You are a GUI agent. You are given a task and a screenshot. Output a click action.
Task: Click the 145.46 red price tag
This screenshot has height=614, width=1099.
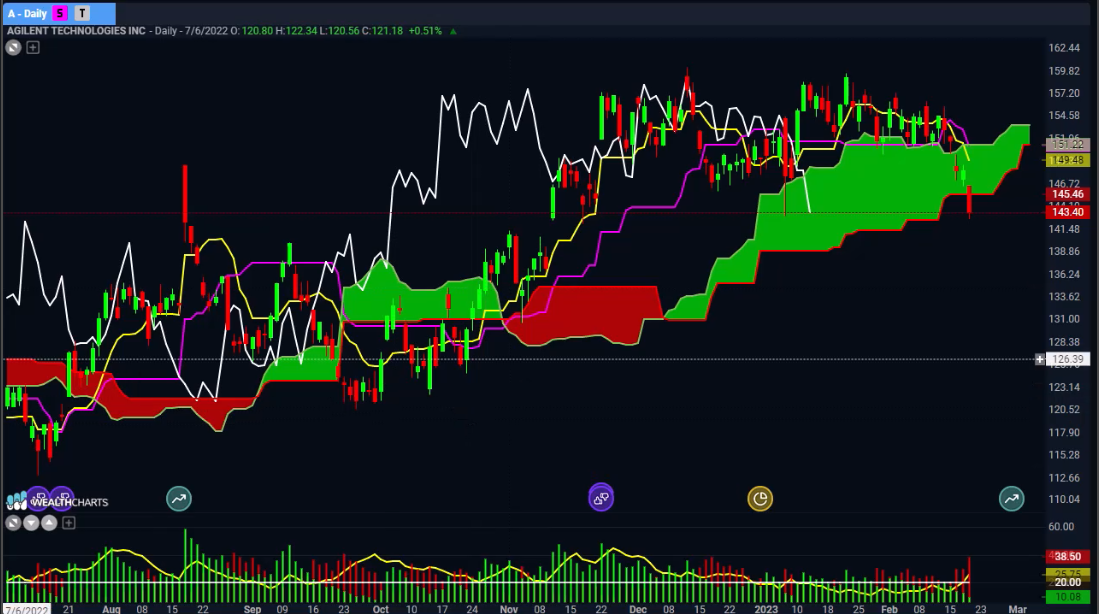tap(1067, 194)
